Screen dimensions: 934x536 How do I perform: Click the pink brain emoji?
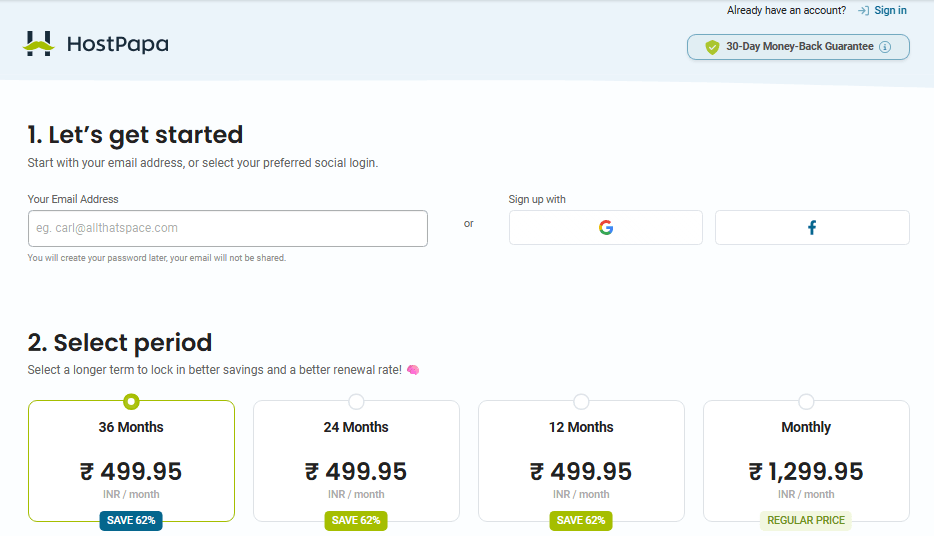coord(413,370)
